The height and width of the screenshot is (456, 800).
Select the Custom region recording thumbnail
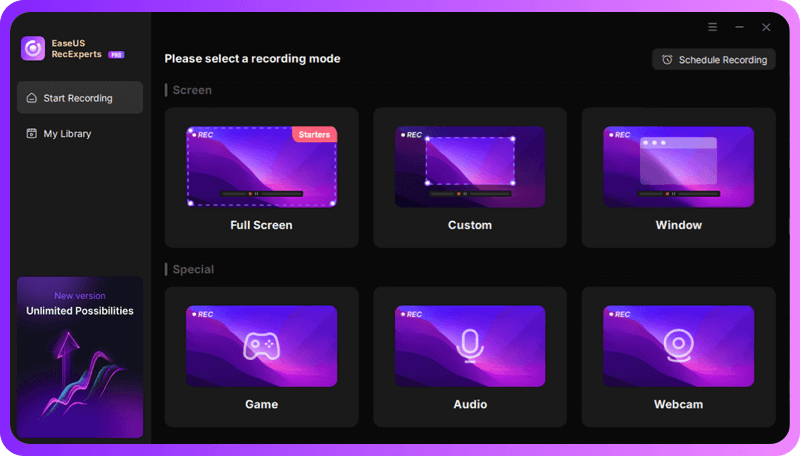[469, 166]
